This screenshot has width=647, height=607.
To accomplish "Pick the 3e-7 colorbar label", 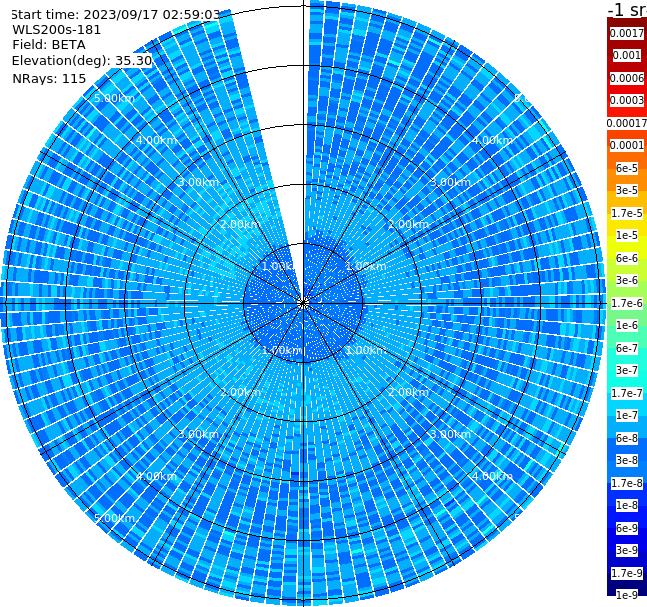I will [x=627, y=370].
